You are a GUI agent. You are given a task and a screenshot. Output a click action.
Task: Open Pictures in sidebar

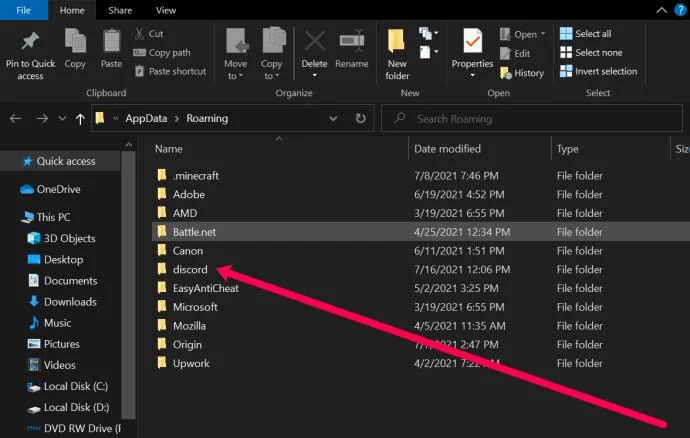[54, 344]
